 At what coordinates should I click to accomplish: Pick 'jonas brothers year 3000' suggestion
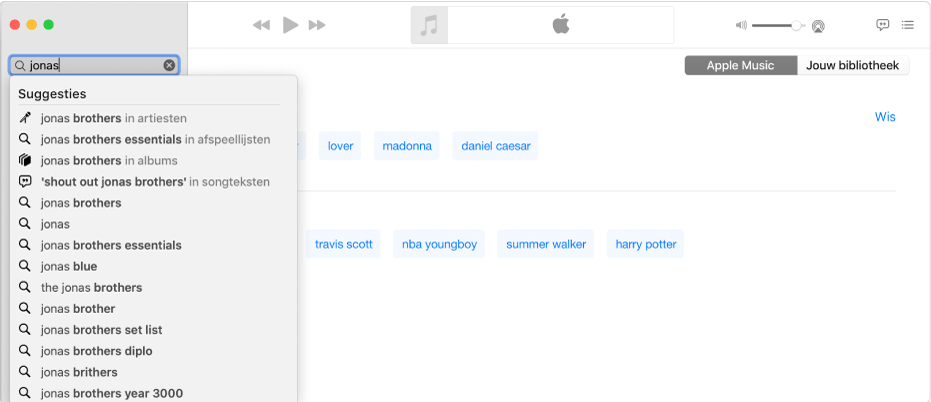(111, 393)
